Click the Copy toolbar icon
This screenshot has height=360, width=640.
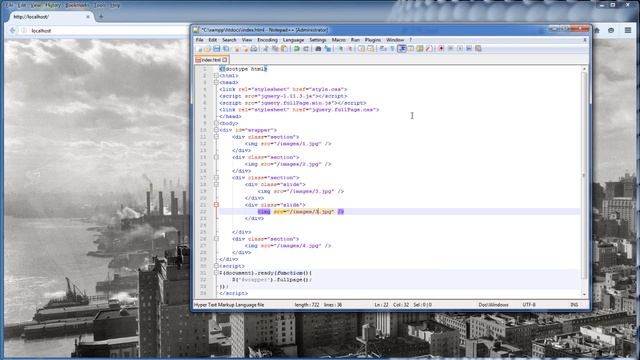(x=274, y=49)
